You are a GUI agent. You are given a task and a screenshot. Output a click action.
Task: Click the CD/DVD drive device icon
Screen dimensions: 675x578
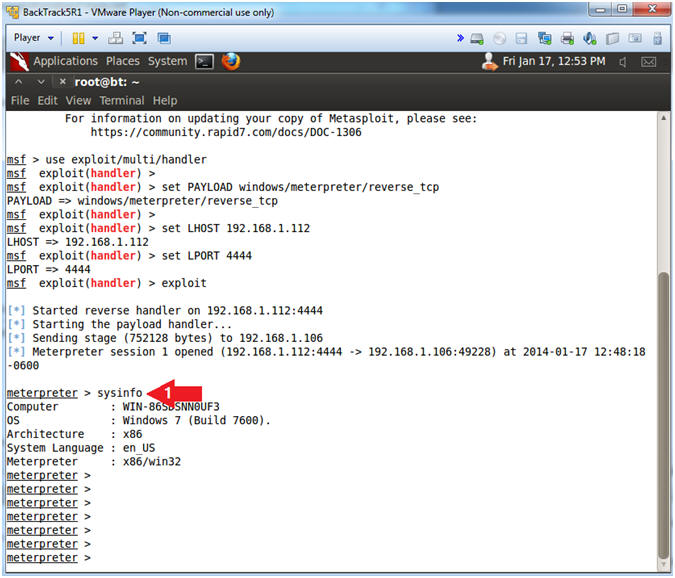click(499, 39)
